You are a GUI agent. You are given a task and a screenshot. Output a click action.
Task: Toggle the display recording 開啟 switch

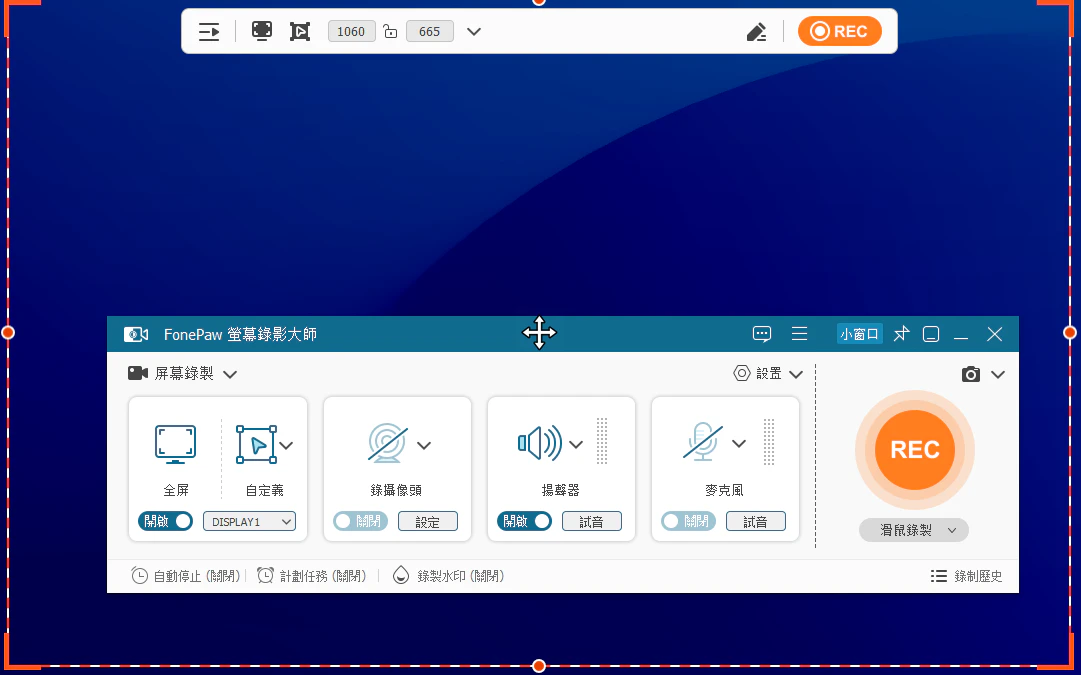(x=165, y=521)
